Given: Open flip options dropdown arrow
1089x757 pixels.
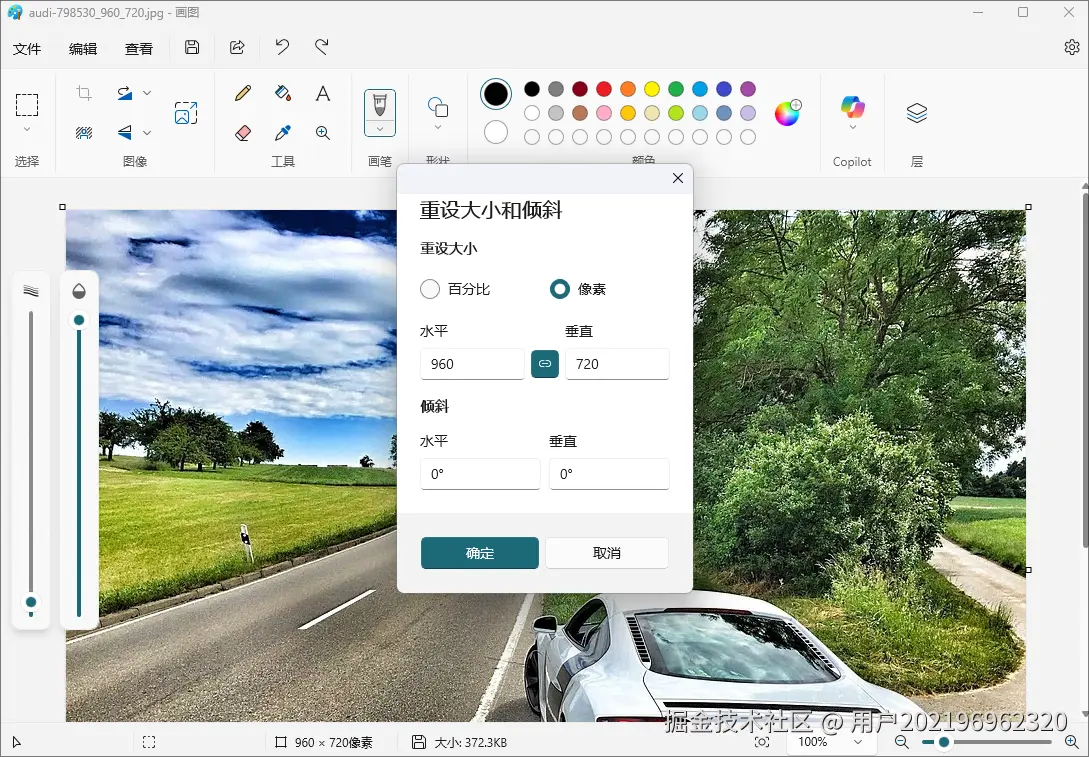Looking at the screenshot, I should point(147,133).
